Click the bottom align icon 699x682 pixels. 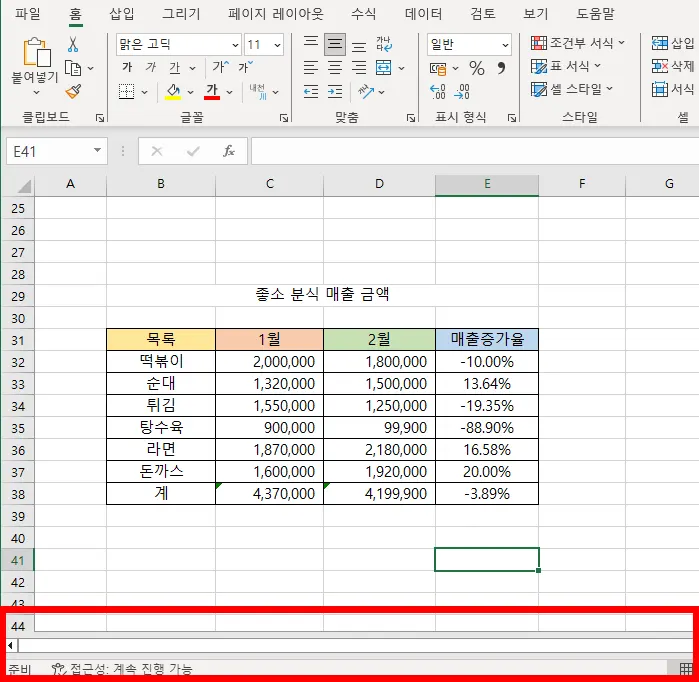pyautogui.click(x=359, y=45)
